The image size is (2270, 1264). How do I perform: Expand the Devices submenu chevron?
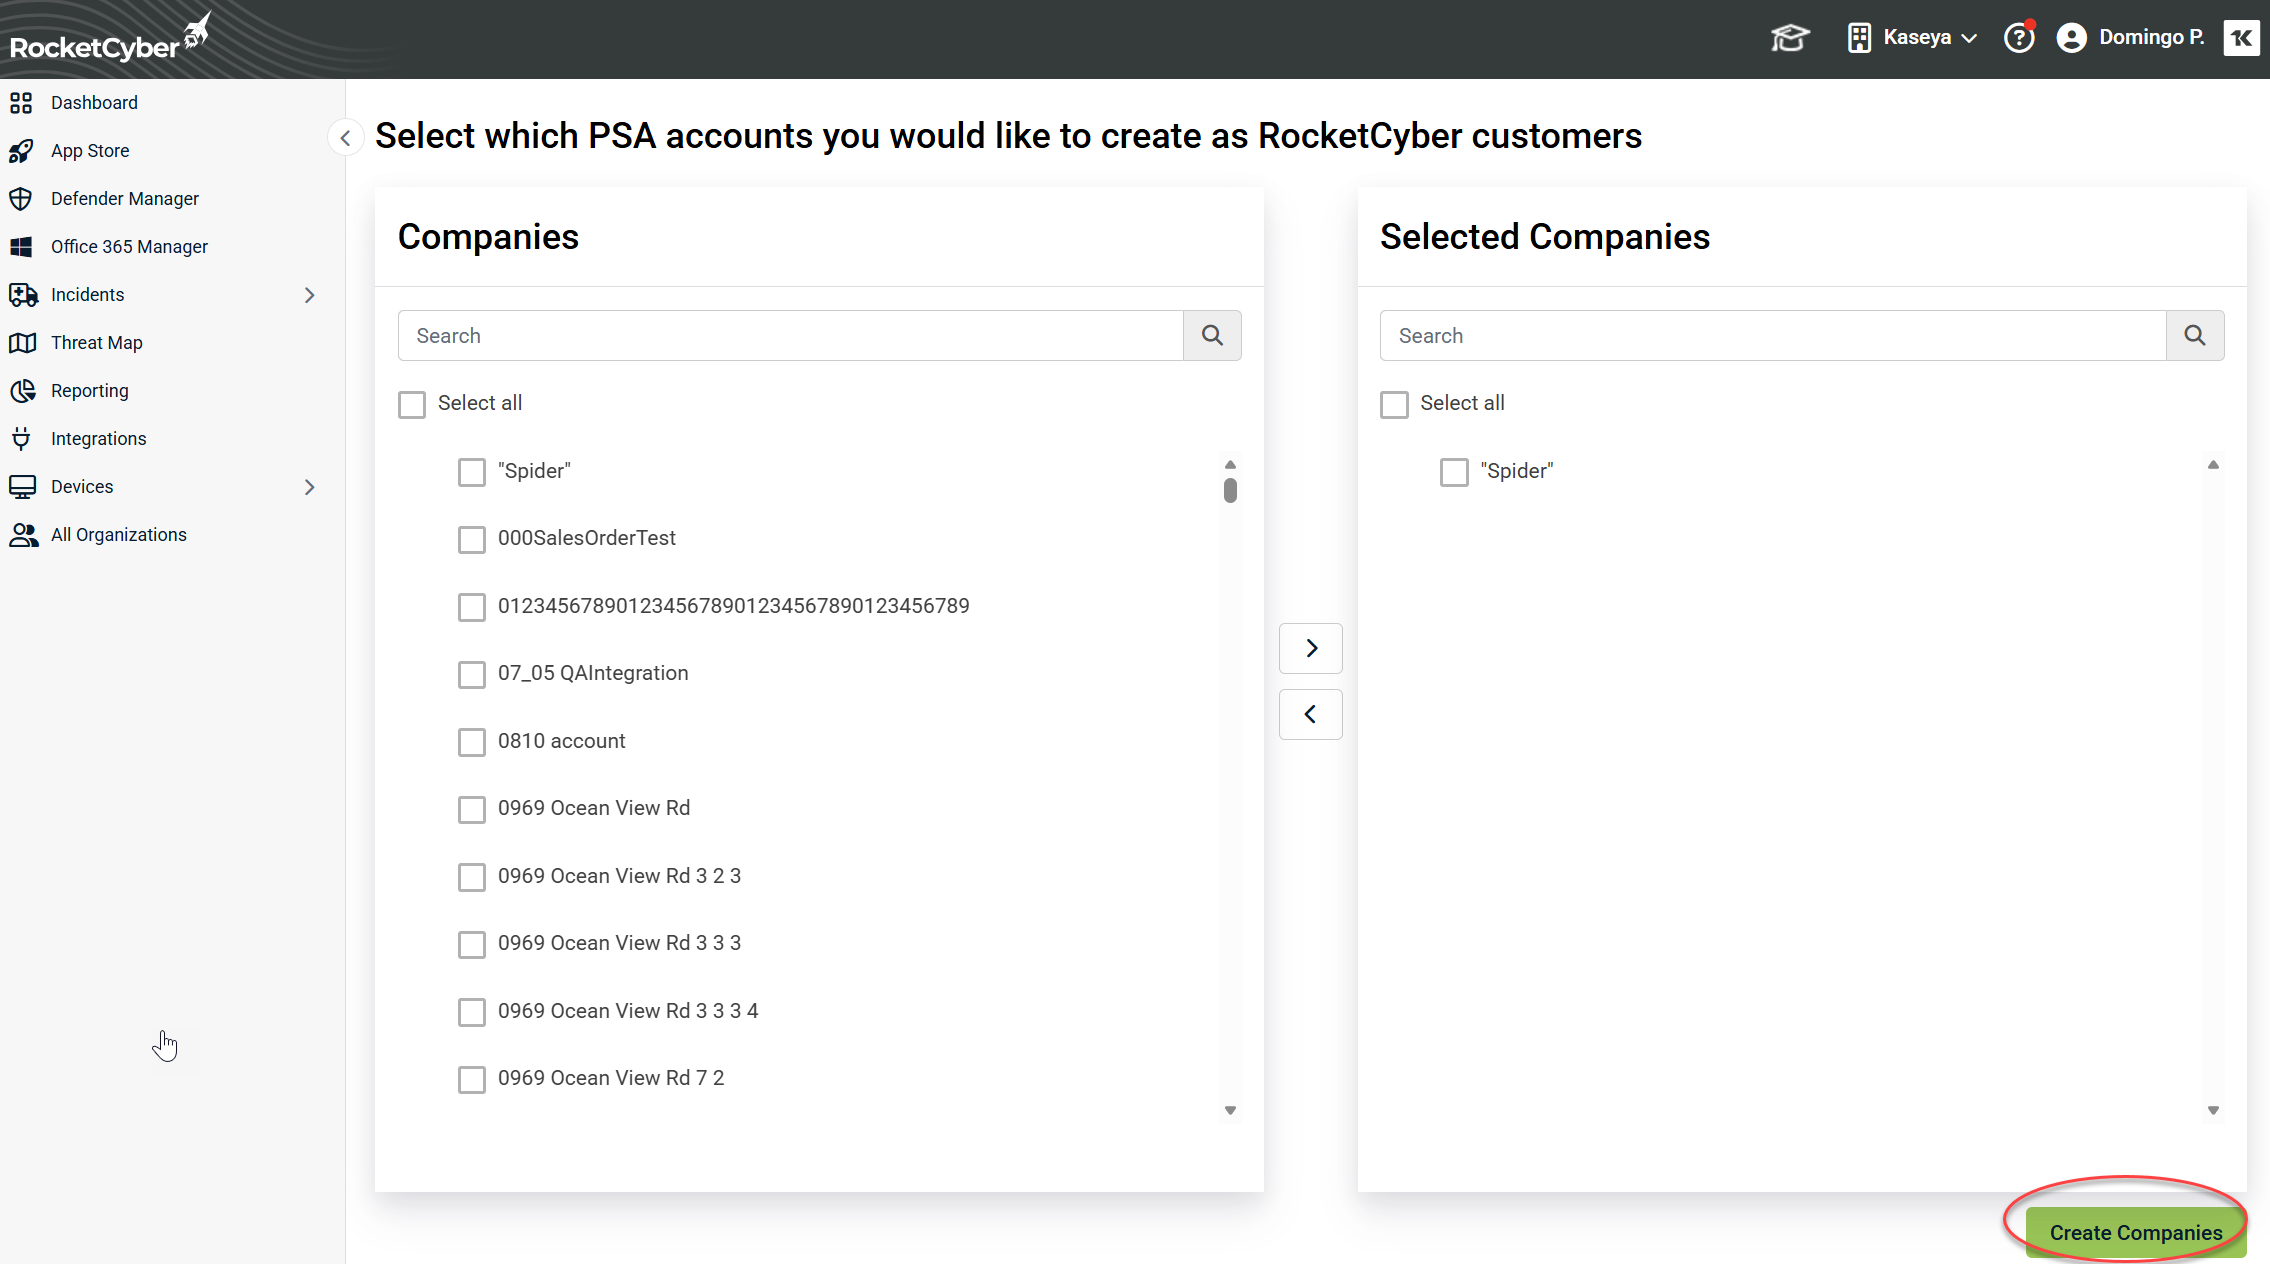(x=309, y=487)
